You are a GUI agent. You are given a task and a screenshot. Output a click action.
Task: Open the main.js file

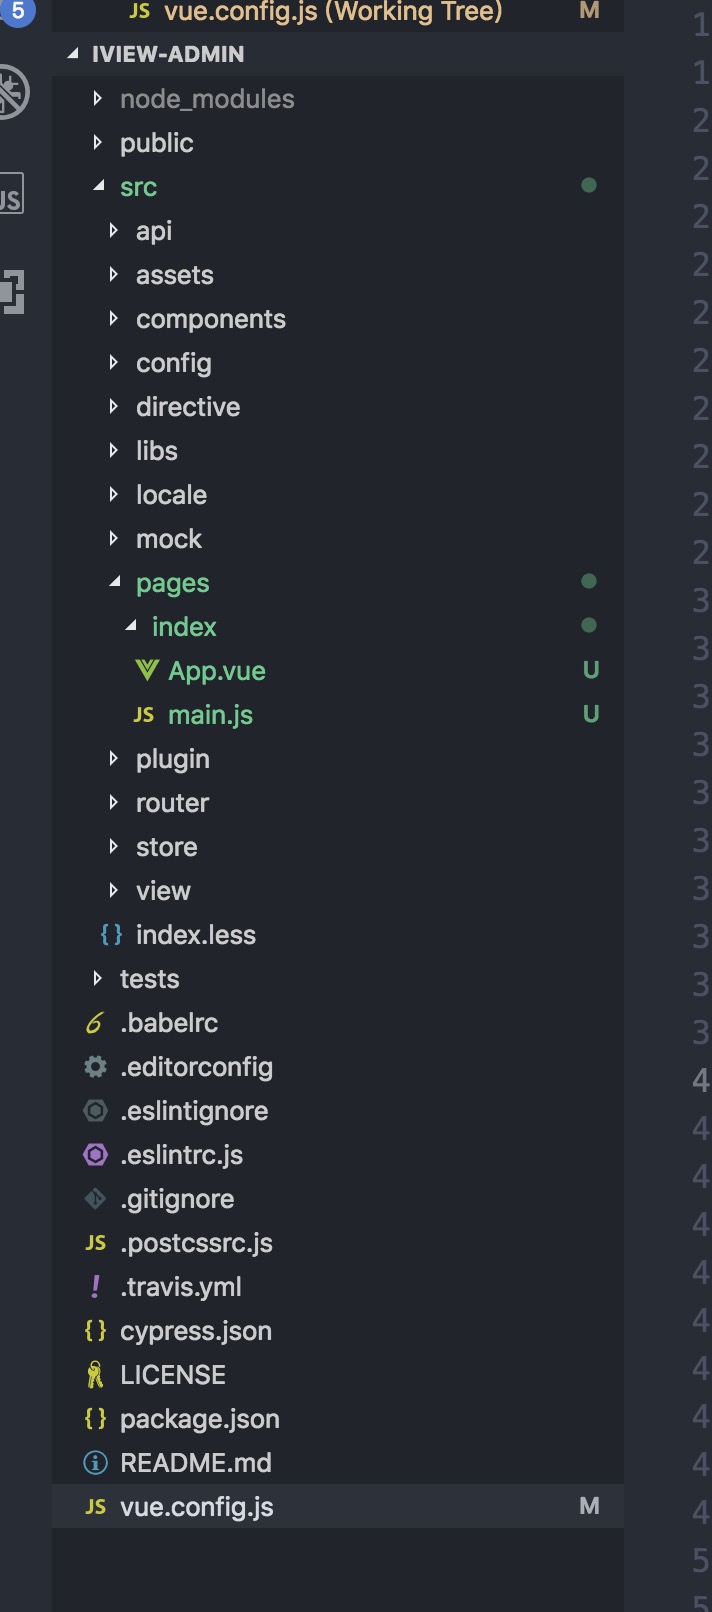210,715
